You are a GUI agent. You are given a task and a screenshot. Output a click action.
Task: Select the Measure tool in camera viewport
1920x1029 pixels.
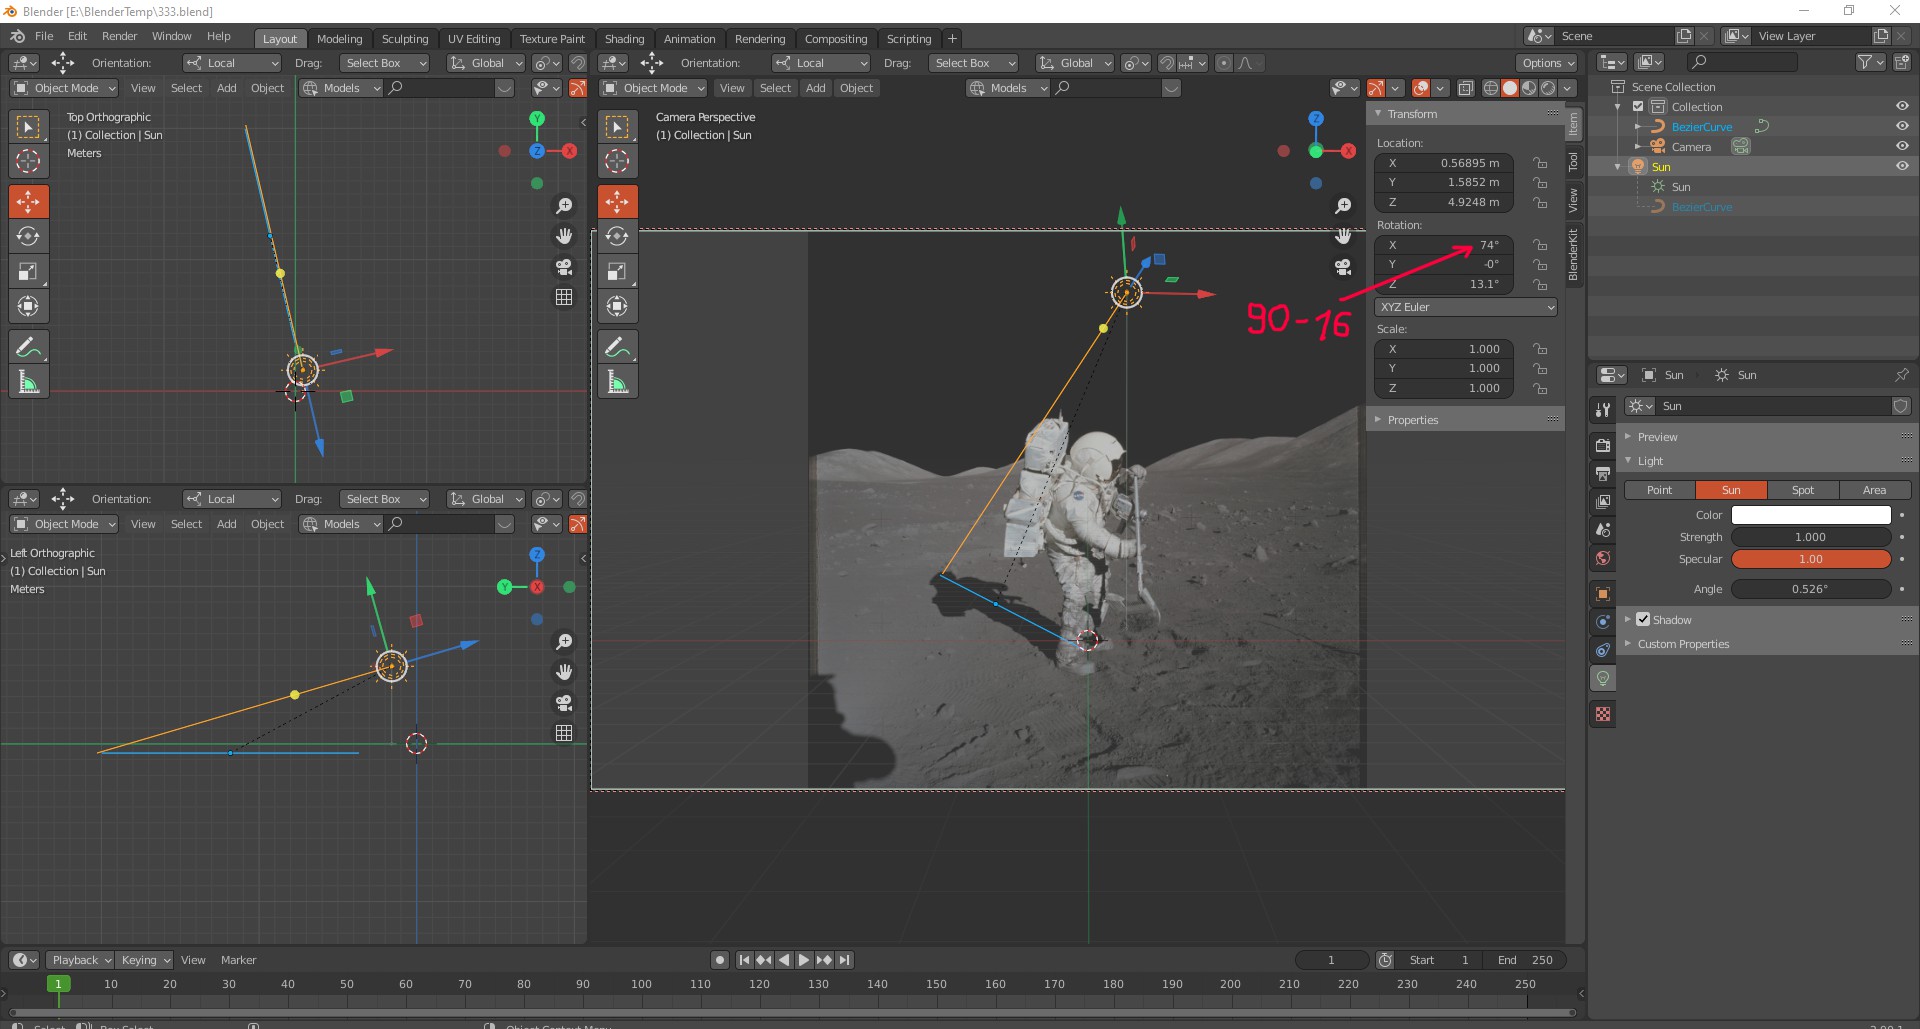tap(617, 382)
